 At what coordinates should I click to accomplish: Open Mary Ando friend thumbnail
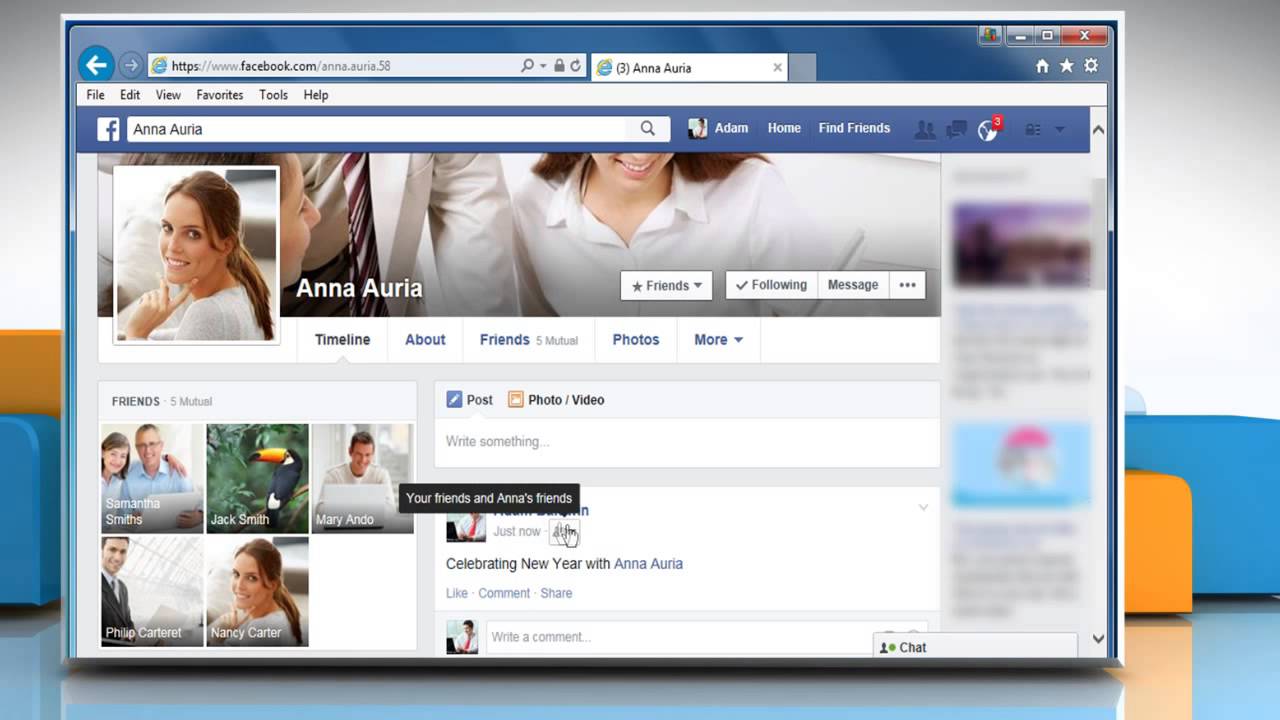[x=362, y=478]
